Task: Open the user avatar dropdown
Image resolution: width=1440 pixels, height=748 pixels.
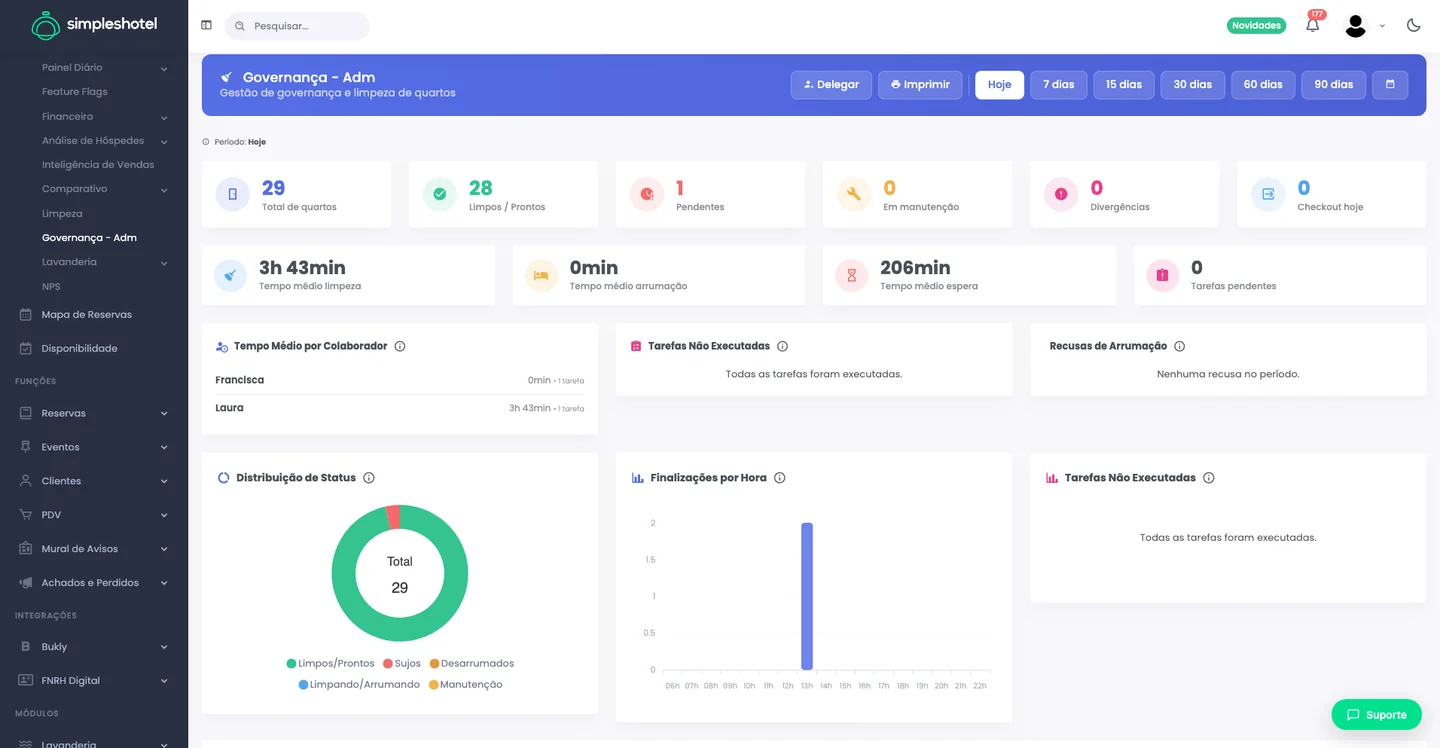Action: (1364, 26)
